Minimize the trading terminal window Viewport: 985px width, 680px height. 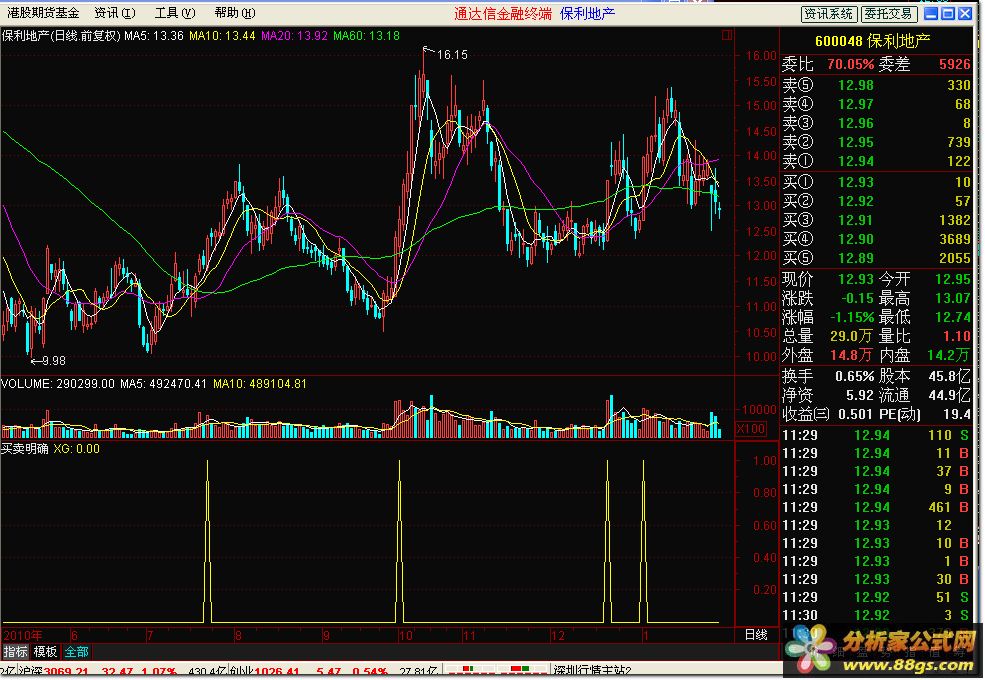tap(931, 14)
